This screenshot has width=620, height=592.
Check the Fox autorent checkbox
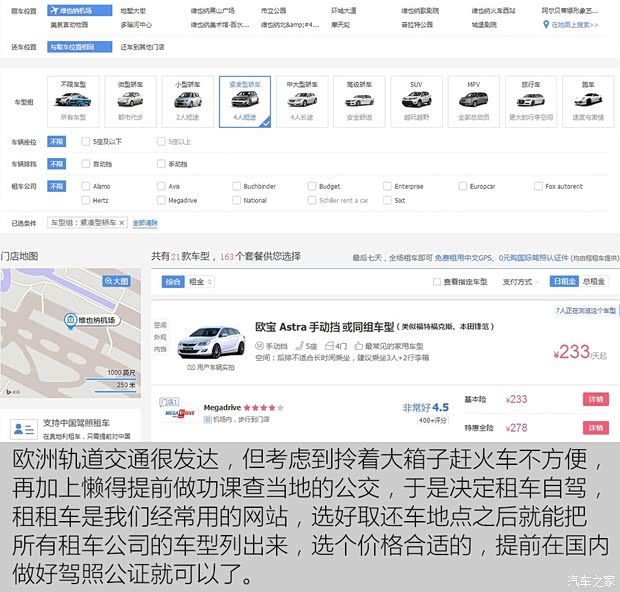[x=538, y=186]
